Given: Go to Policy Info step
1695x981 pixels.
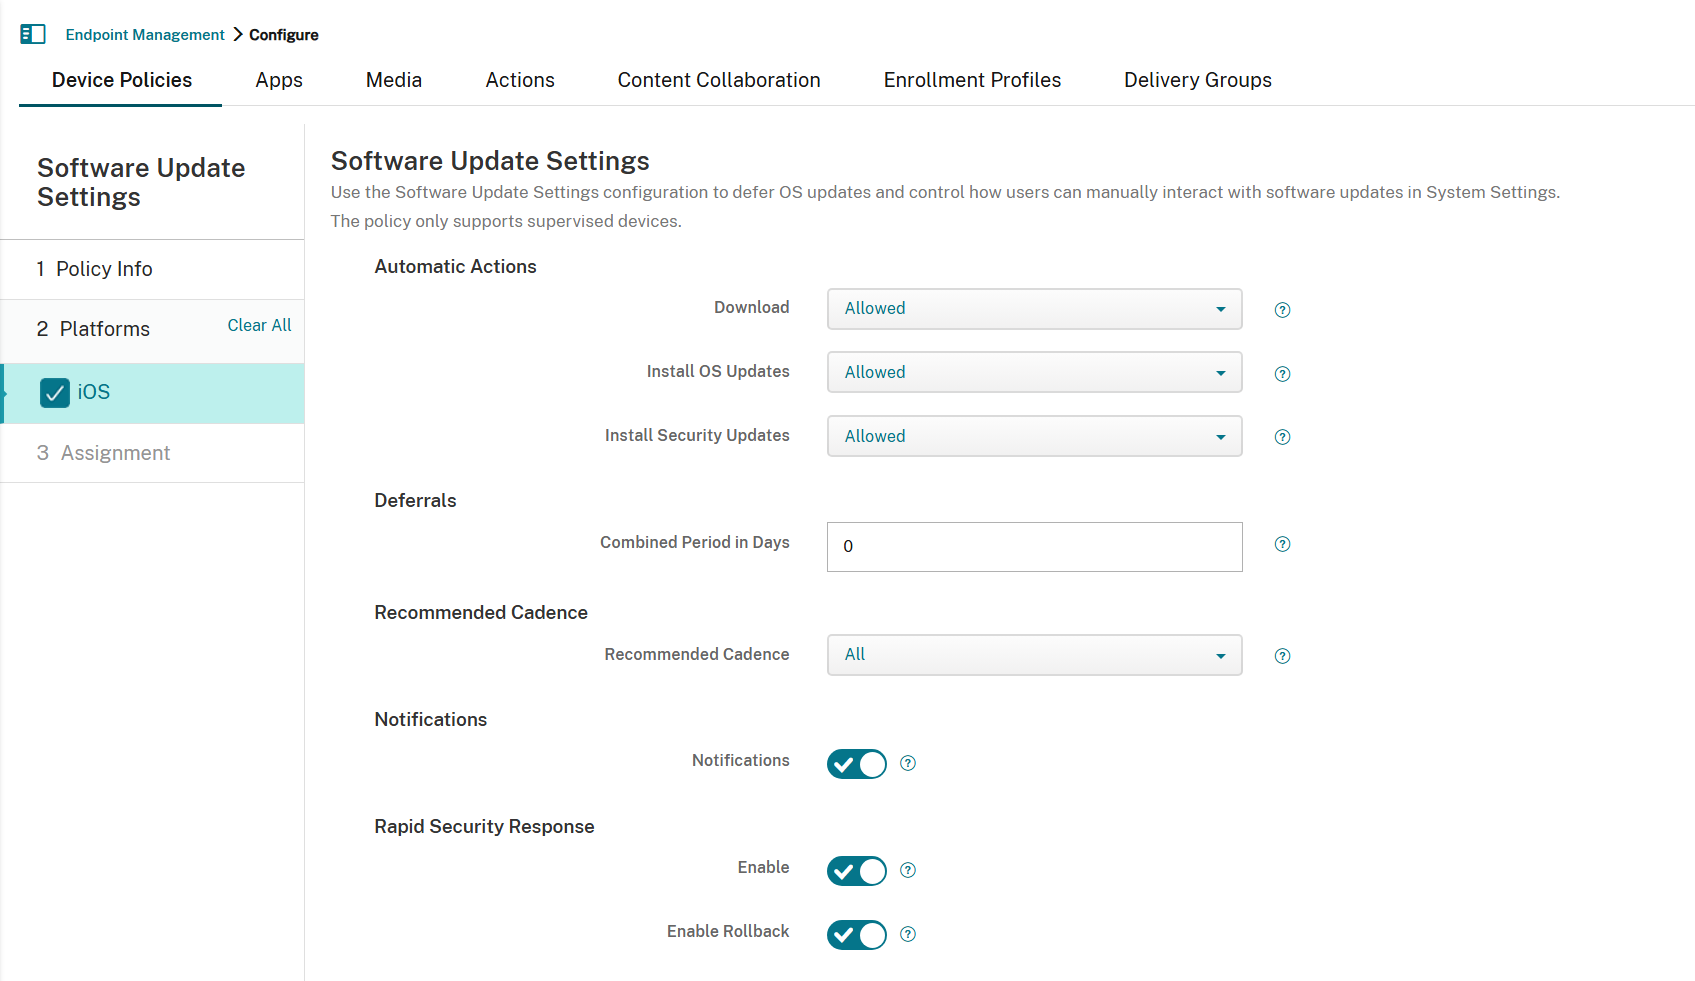Looking at the screenshot, I should pos(152,269).
